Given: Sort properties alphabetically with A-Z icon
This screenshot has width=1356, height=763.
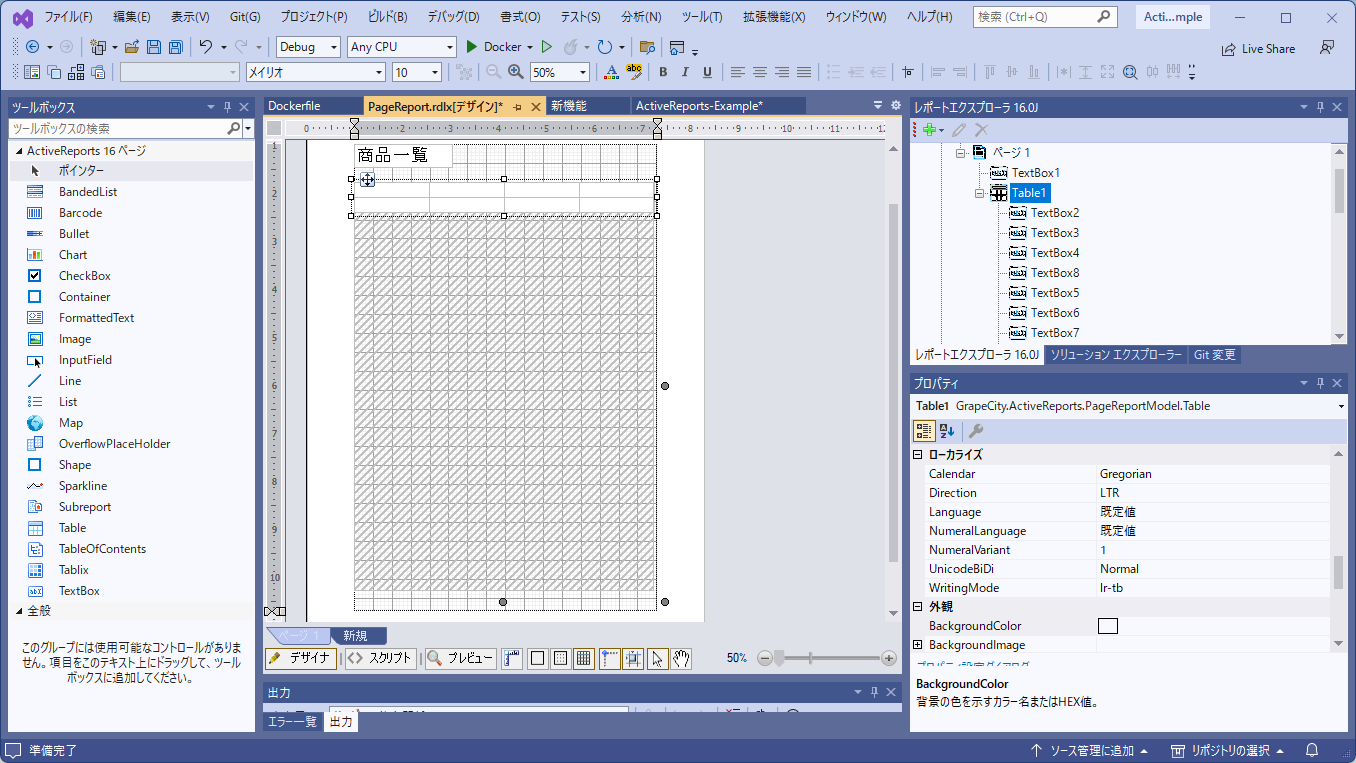Looking at the screenshot, I should 947,431.
